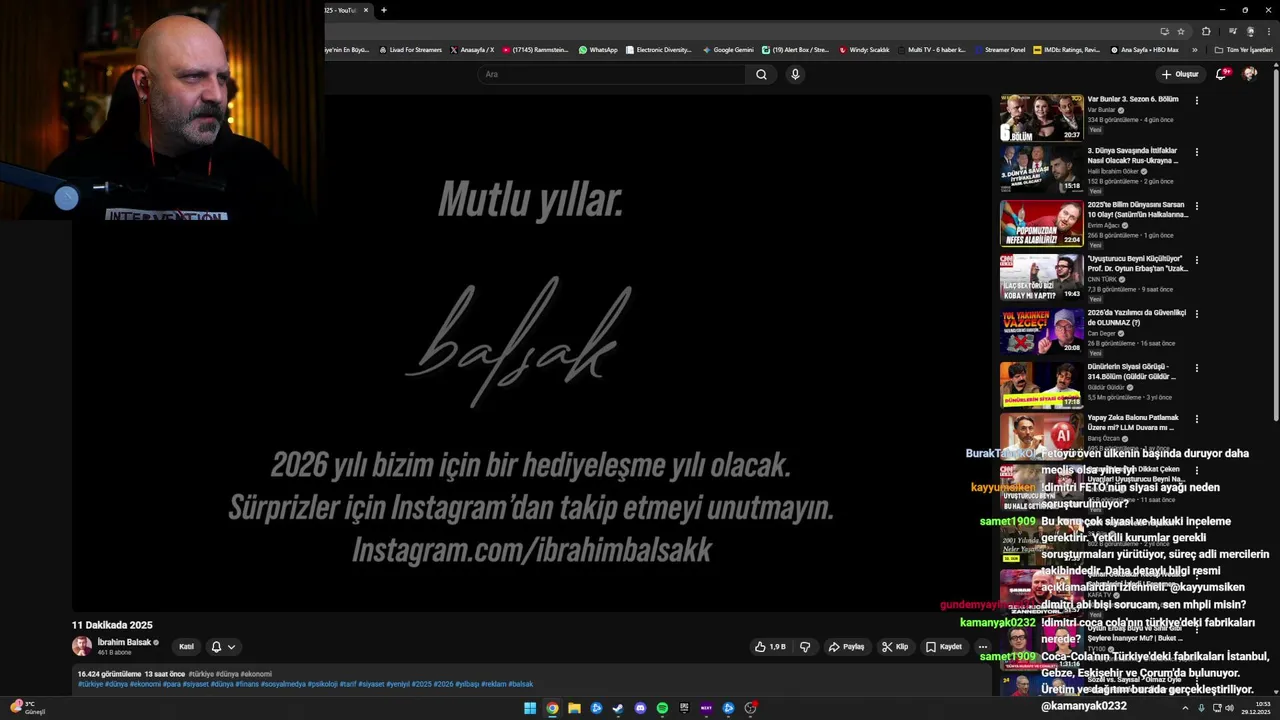The width and height of the screenshot is (1280, 720).
Task: Open Tüm Yer İşaretleri bookmarks folder
Action: tap(1243, 49)
